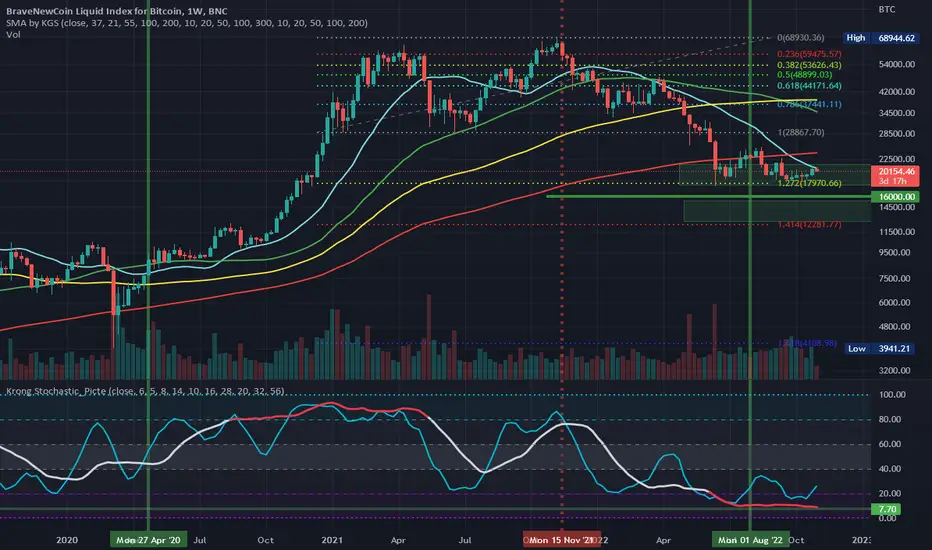The image size is (932, 550).
Task: Click the 2020 label on time axis
Action: coord(67,540)
